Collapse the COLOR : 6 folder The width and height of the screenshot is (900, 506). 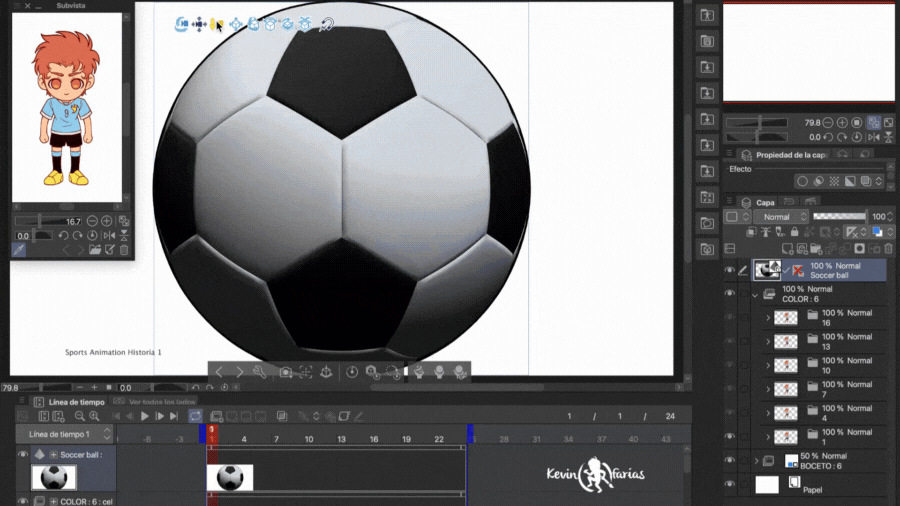(x=755, y=295)
